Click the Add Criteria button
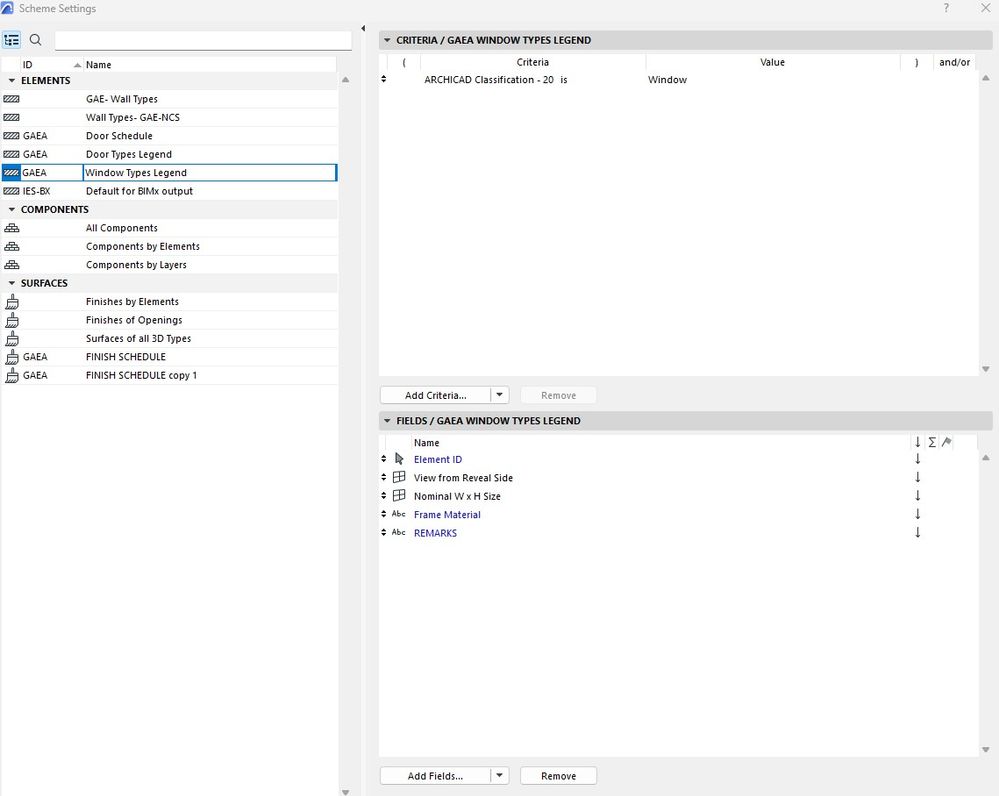The height and width of the screenshot is (796, 999). click(435, 395)
